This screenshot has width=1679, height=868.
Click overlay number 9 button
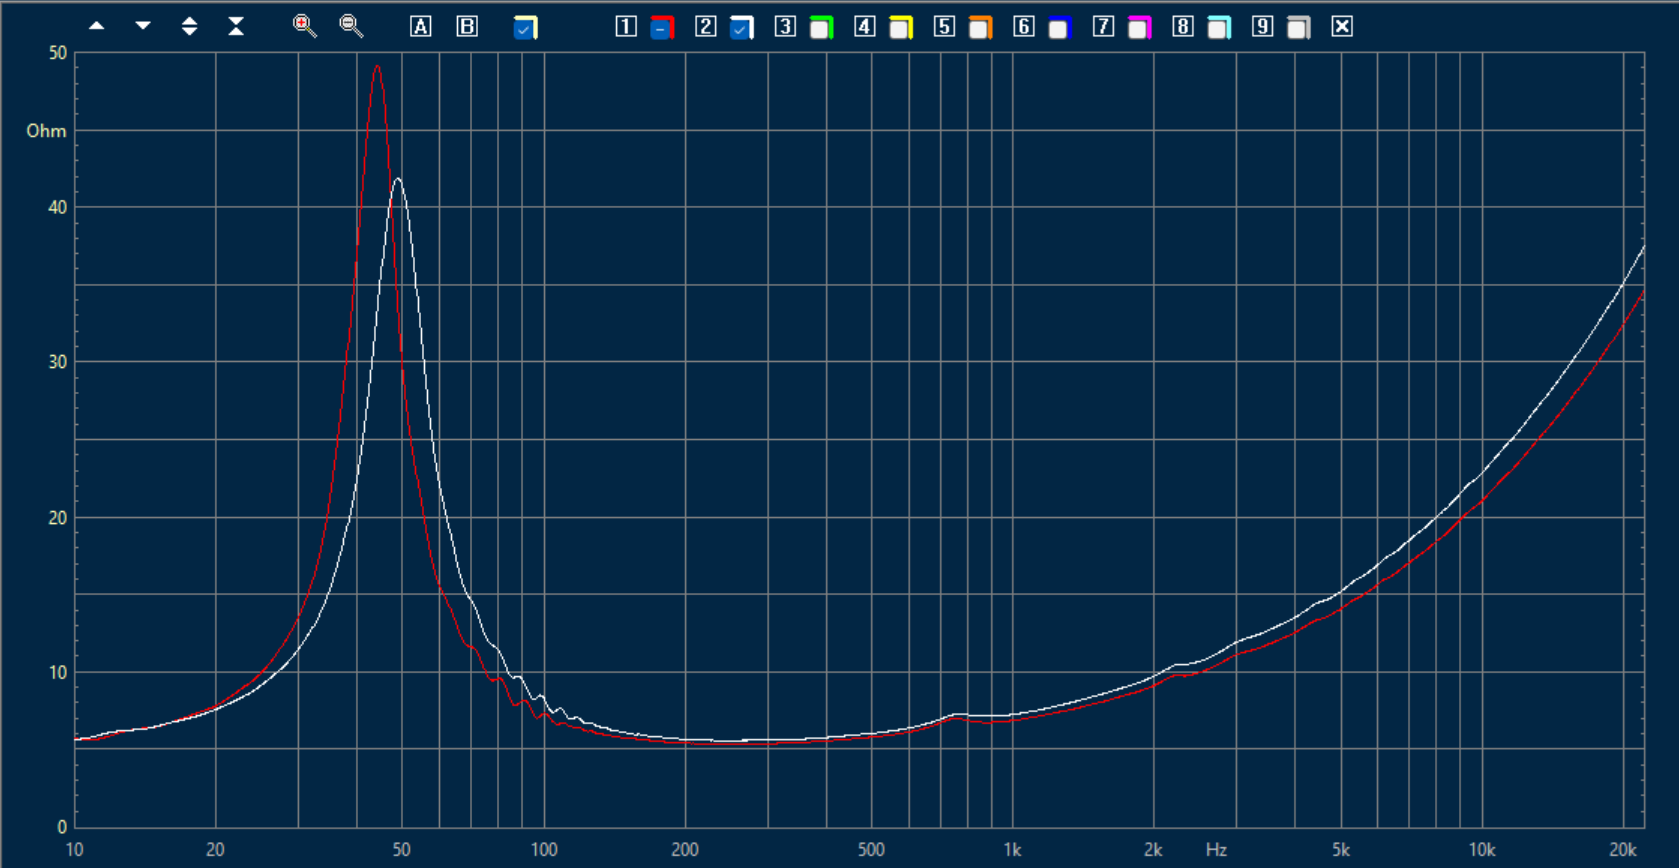tap(1263, 27)
